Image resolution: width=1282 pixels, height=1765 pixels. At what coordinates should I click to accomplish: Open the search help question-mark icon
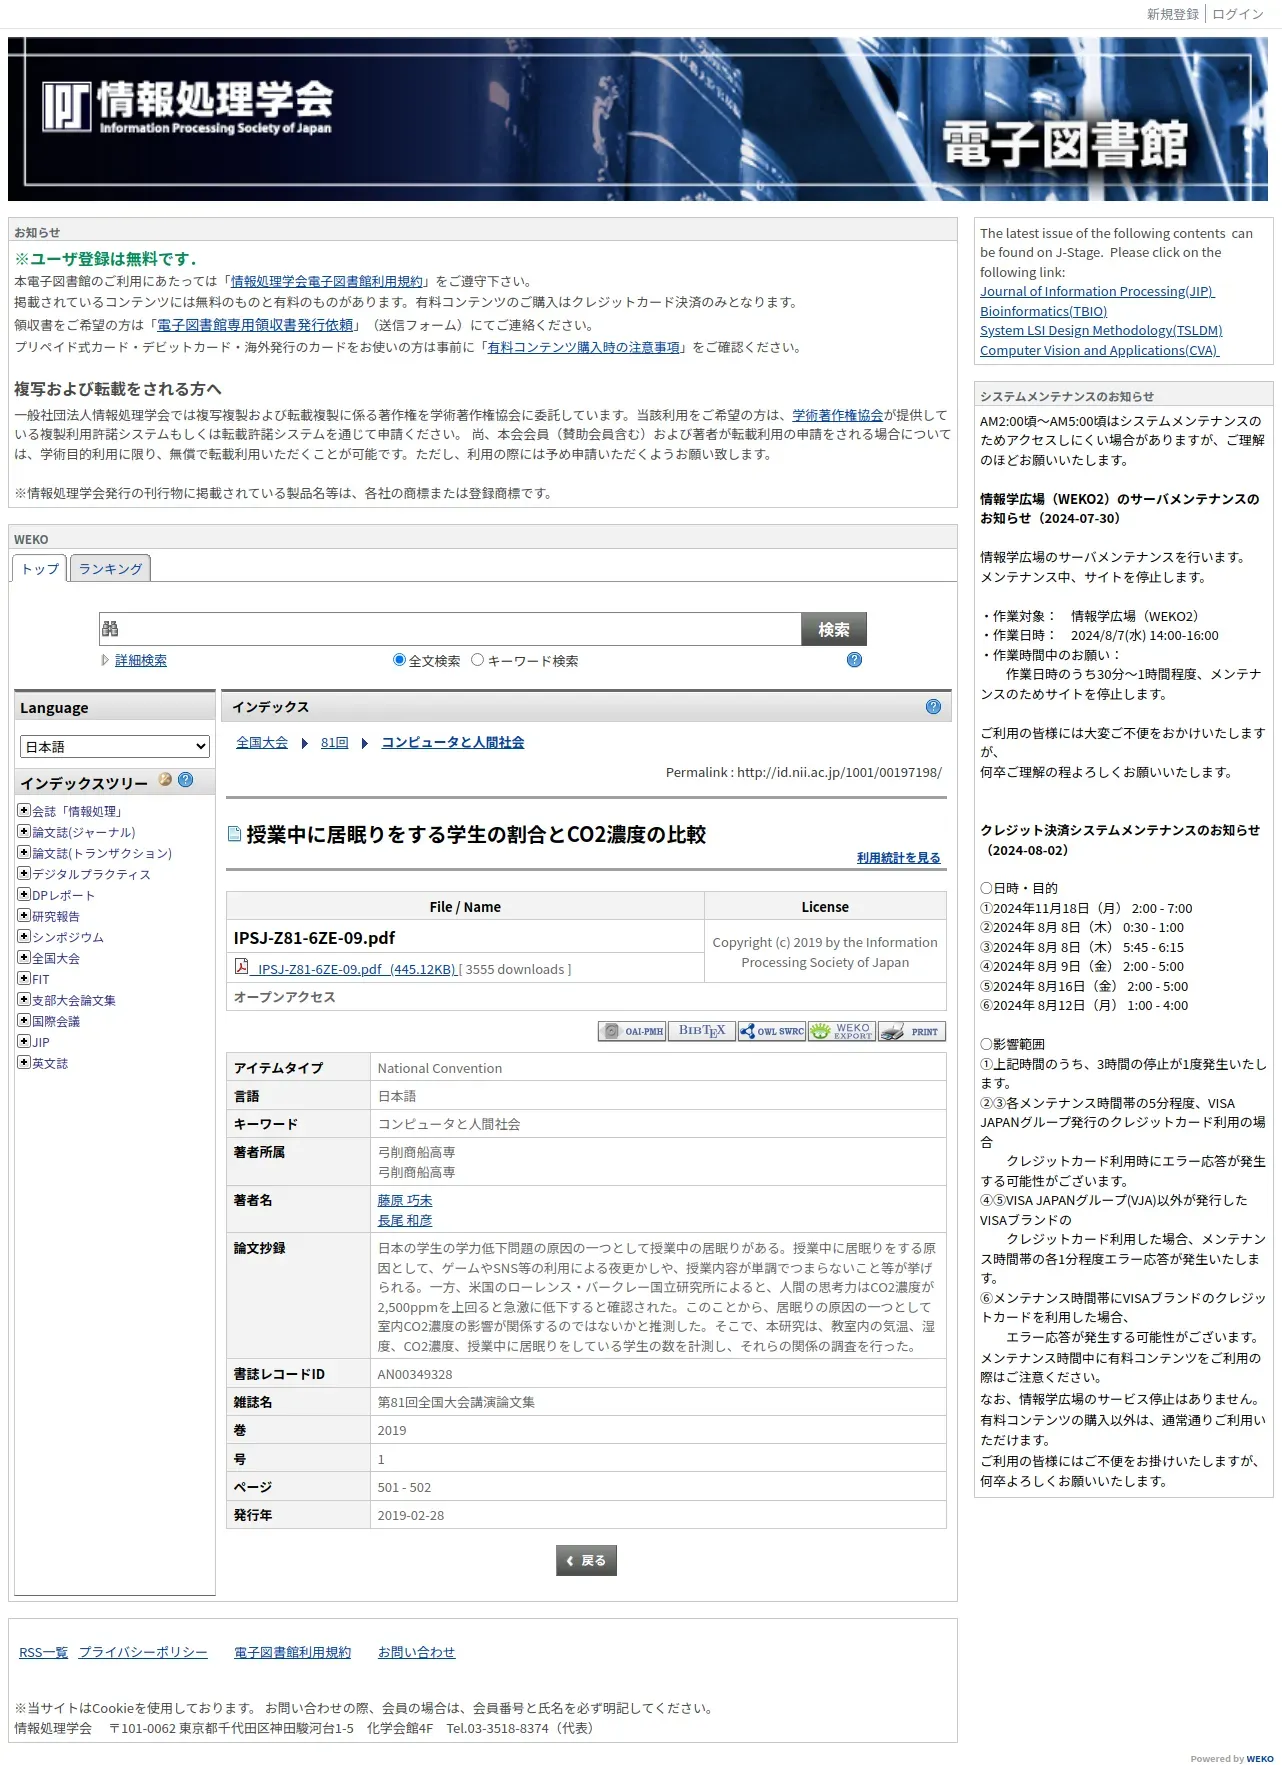(854, 659)
